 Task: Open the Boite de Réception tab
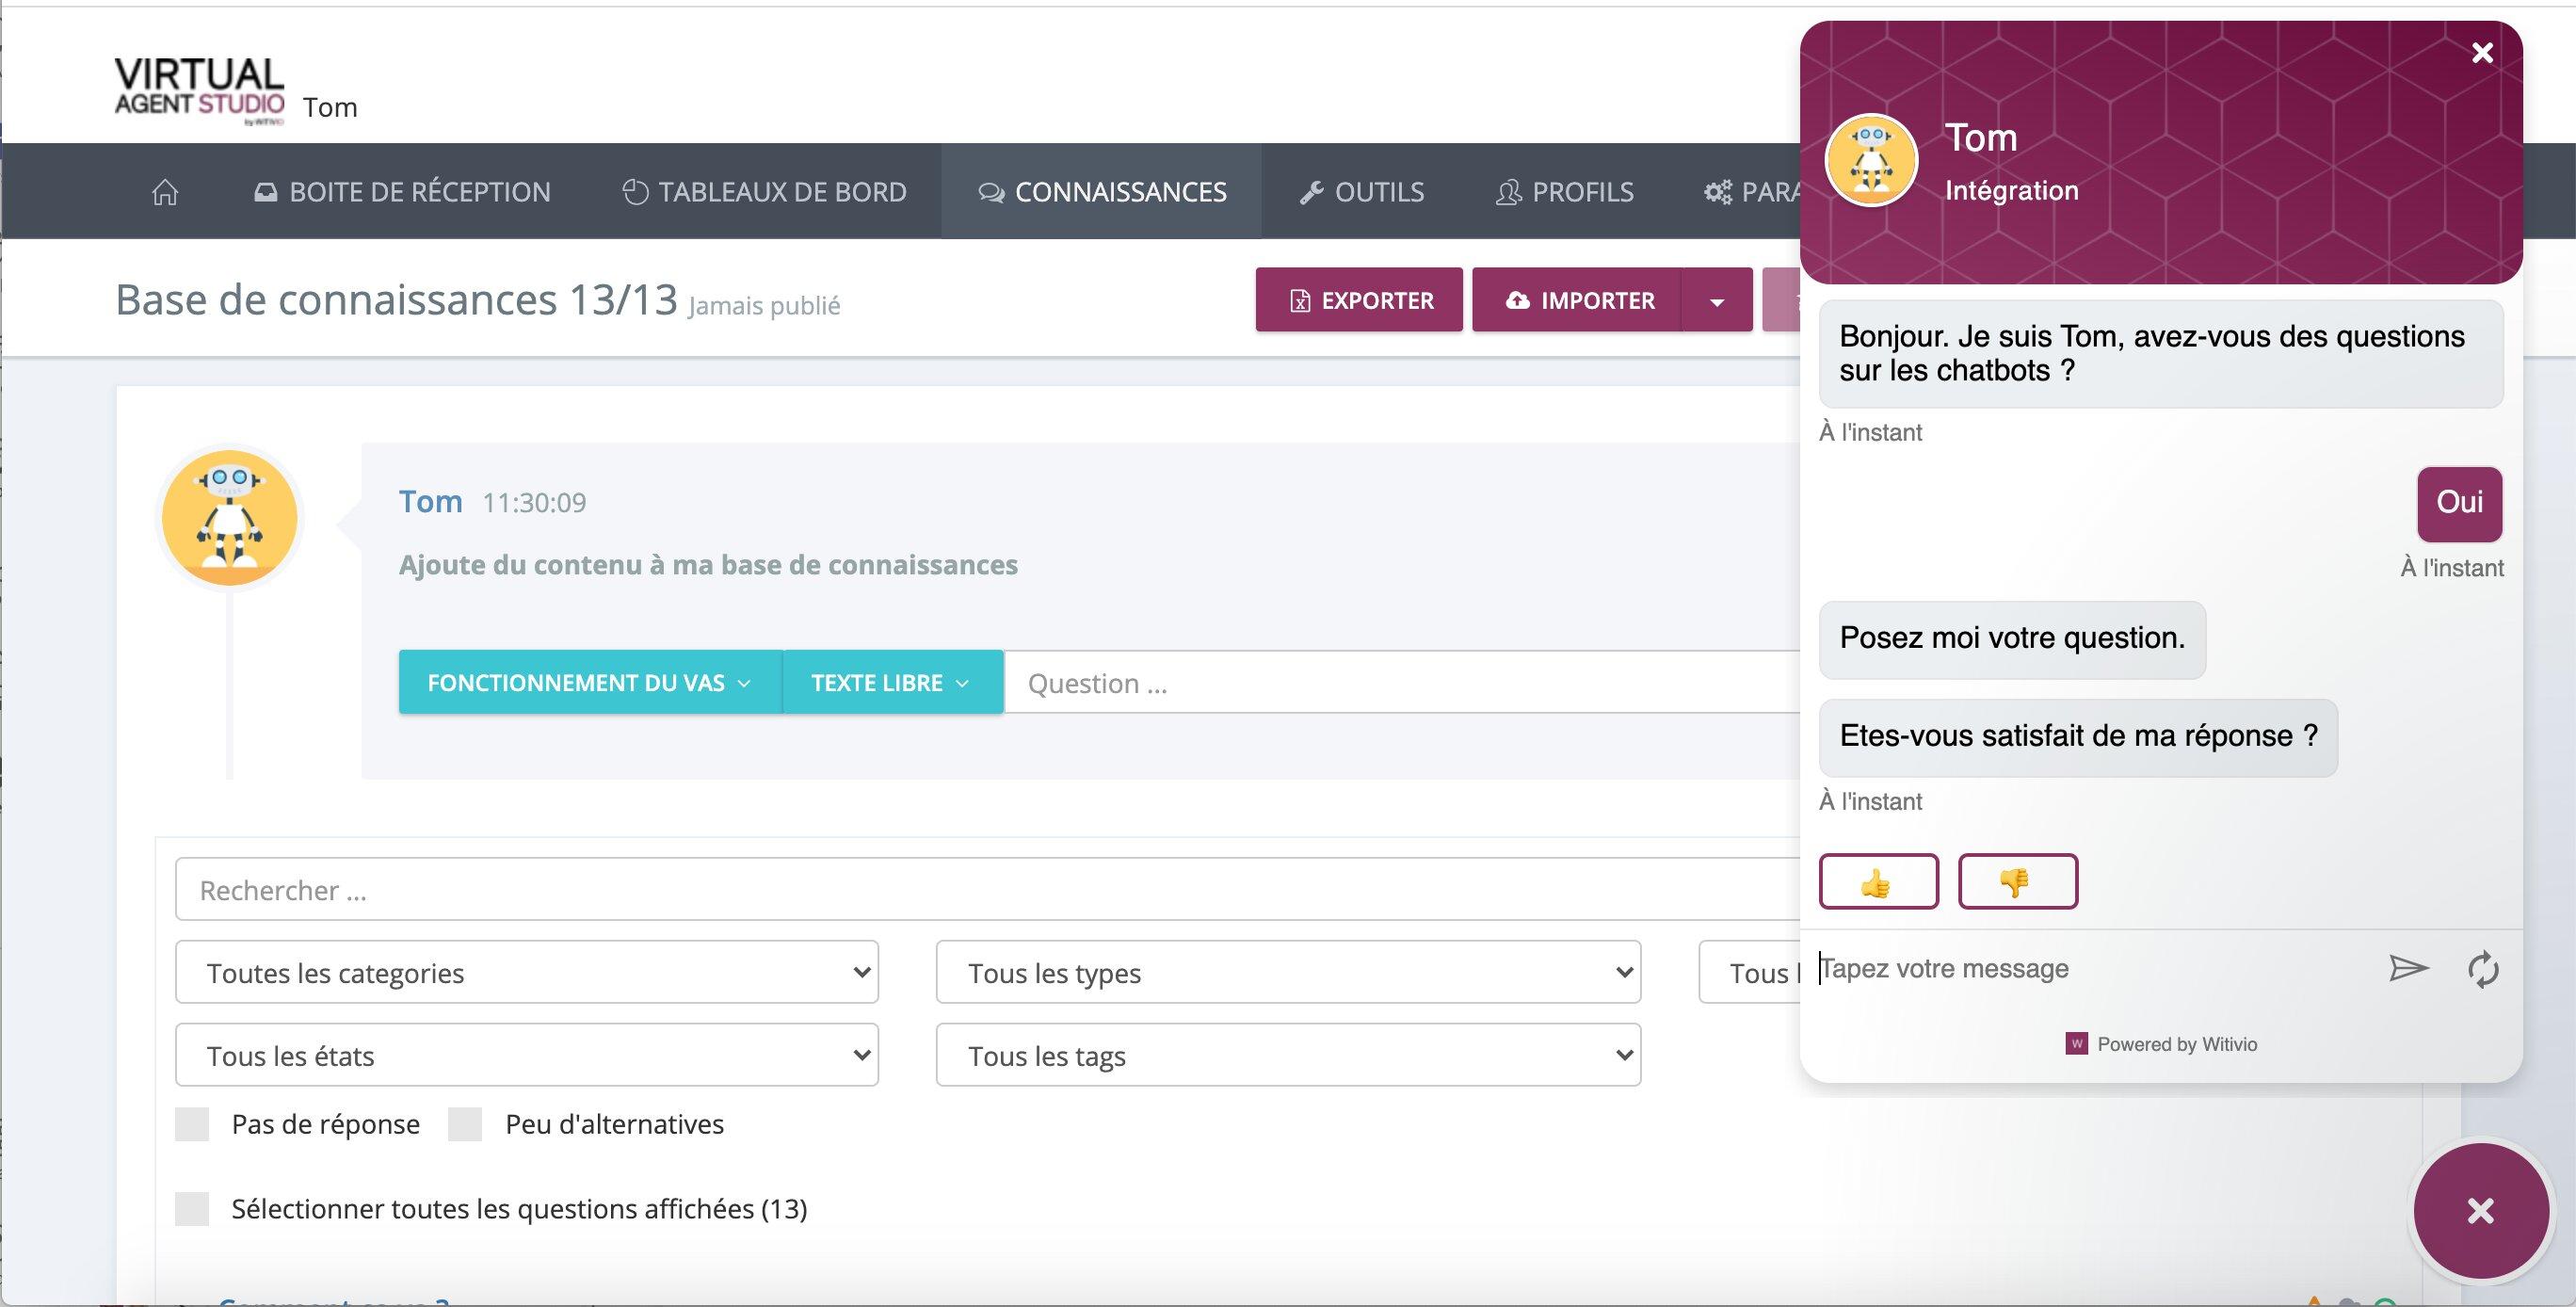pos(402,192)
